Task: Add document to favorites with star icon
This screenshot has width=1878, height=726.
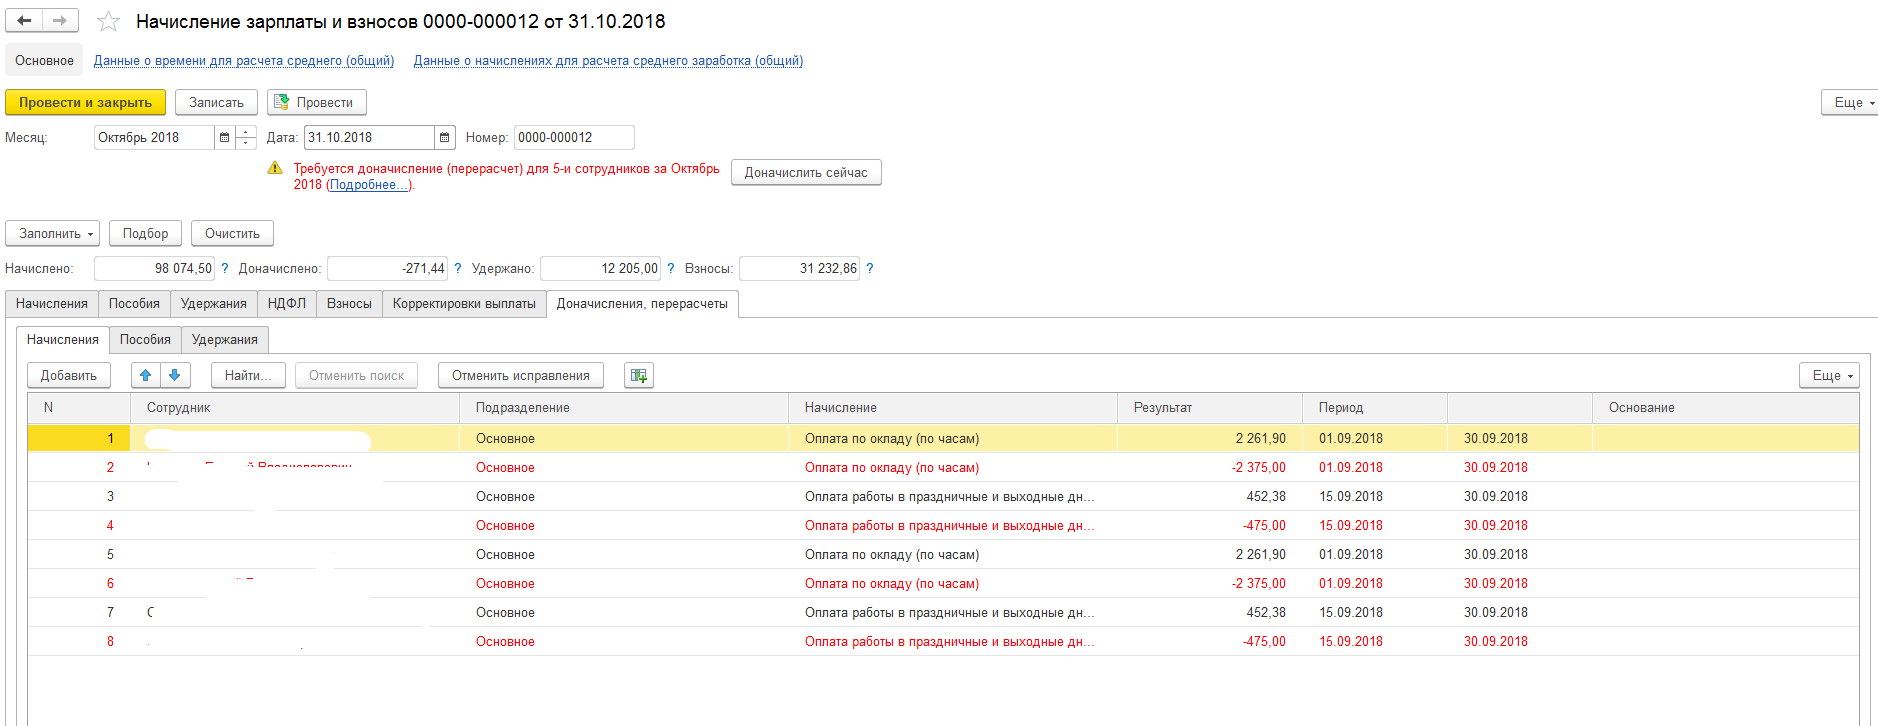Action: tap(108, 22)
